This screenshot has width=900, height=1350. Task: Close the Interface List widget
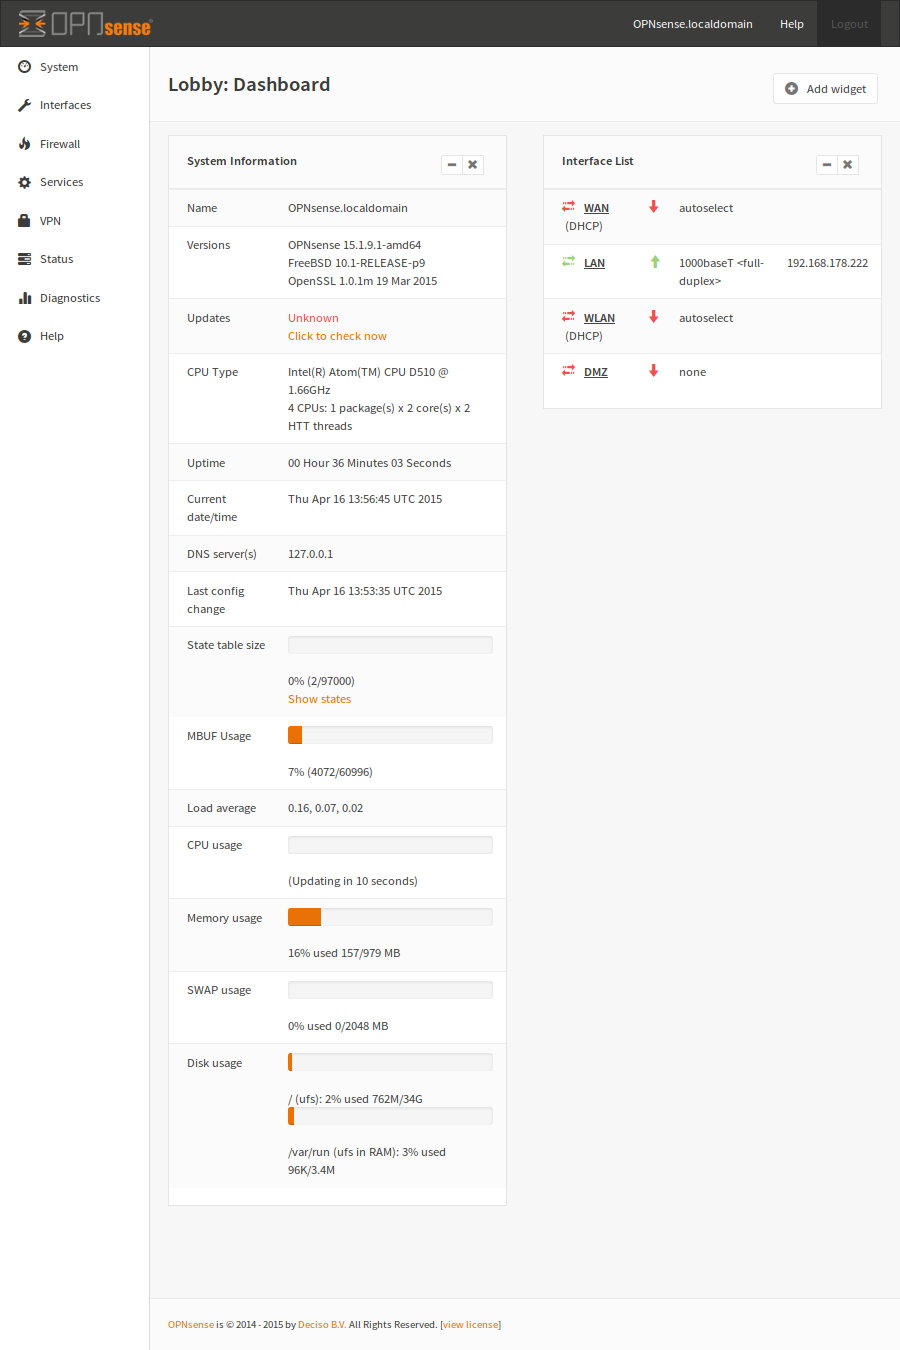[848, 165]
